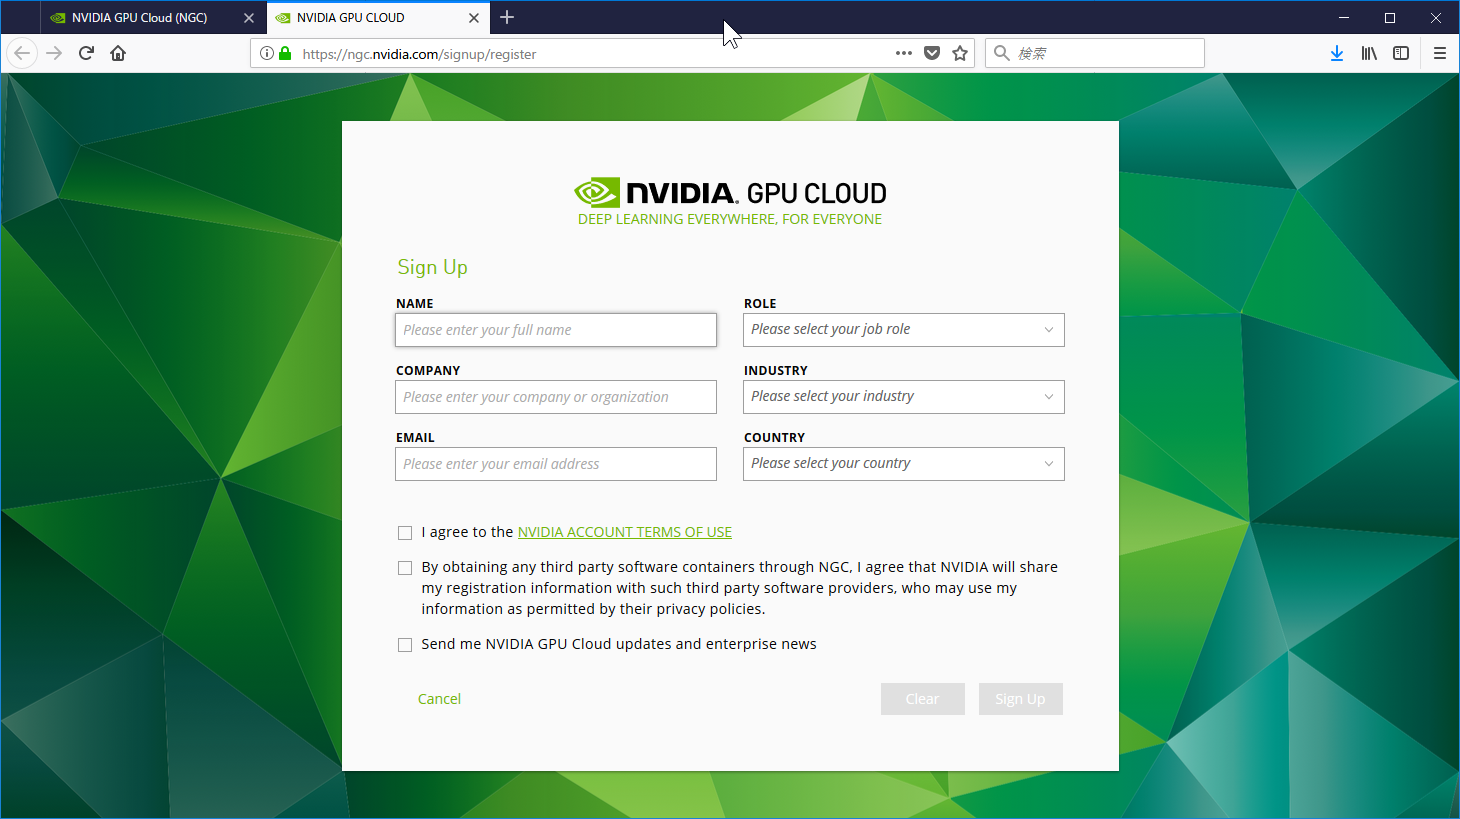Open the downloads arrow icon
This screenshot has height=819, width=1460.
point(1337,53)
